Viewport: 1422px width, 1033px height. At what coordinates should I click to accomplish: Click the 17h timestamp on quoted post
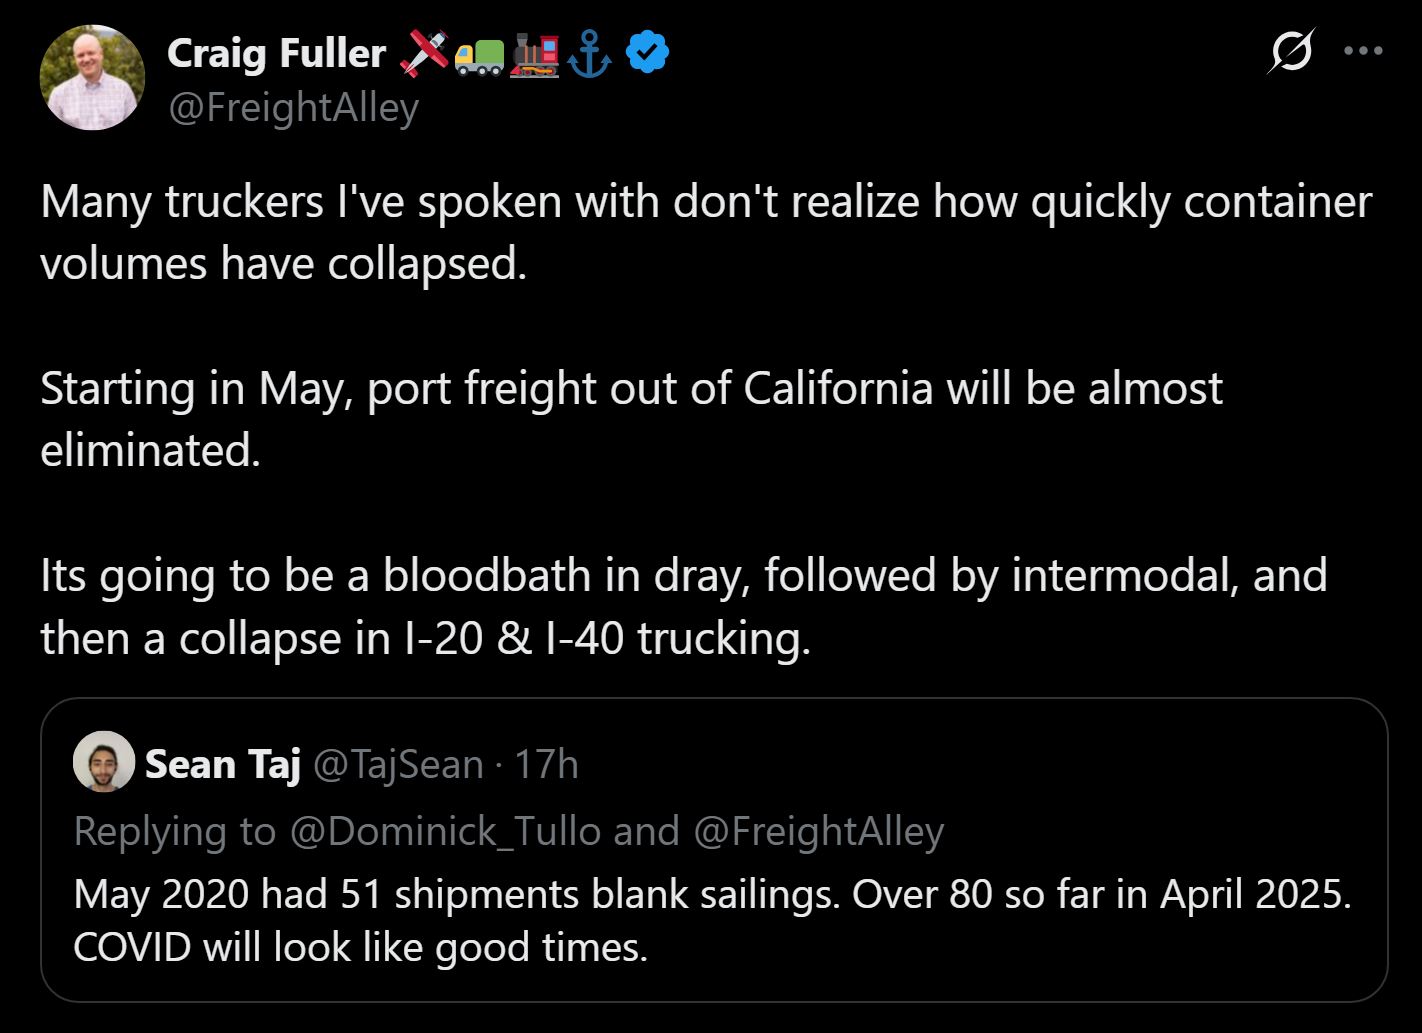(x=546, y=764)
